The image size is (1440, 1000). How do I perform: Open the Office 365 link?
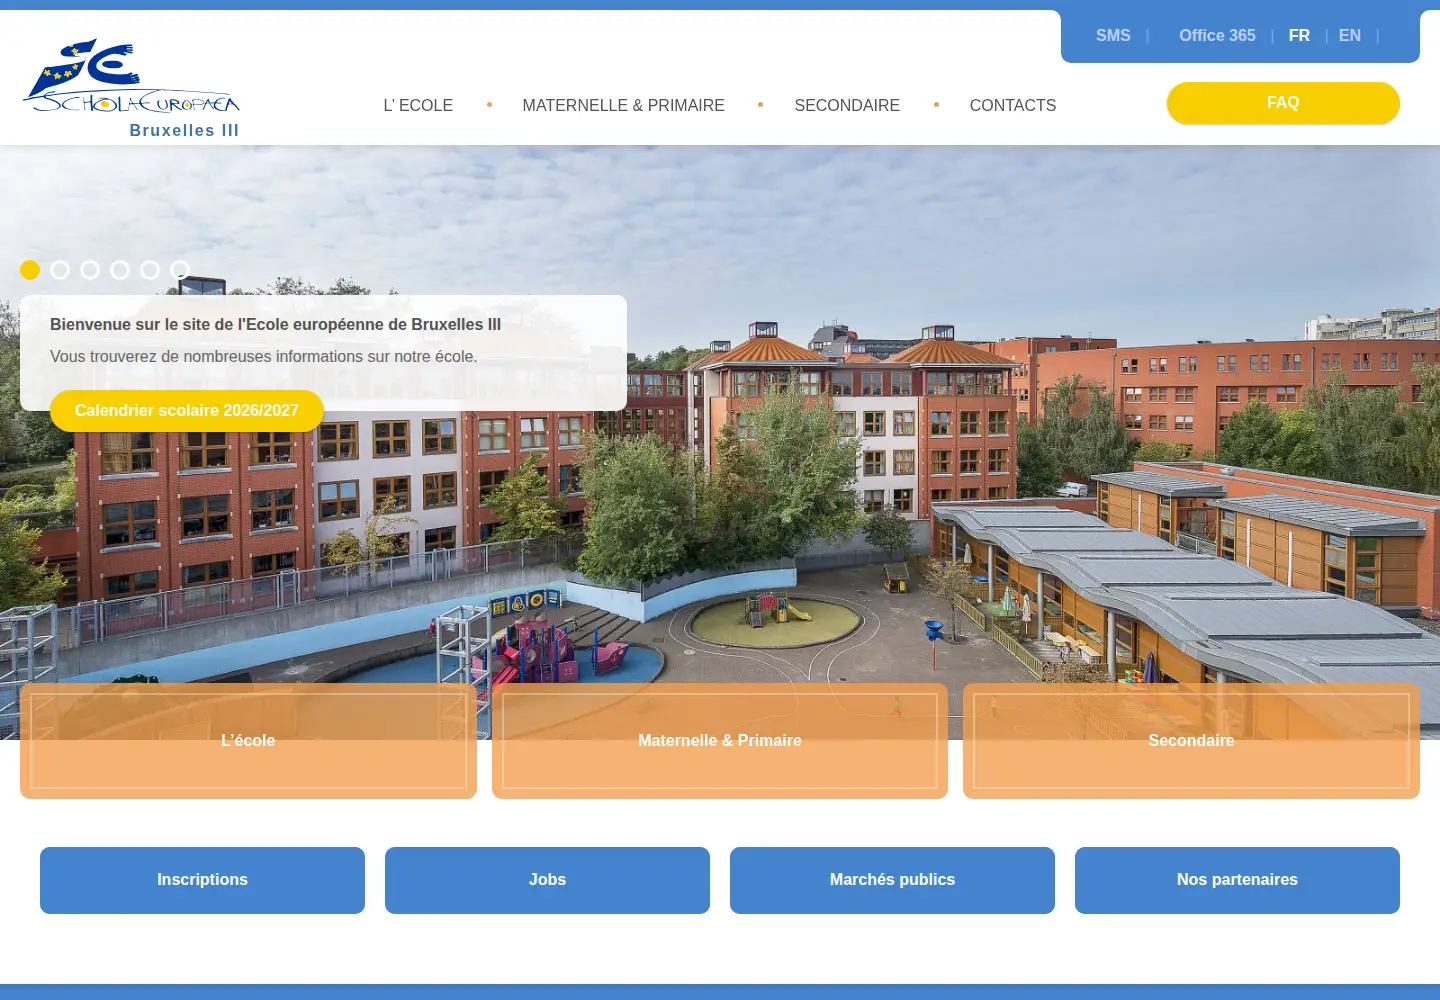[1217, 36]
